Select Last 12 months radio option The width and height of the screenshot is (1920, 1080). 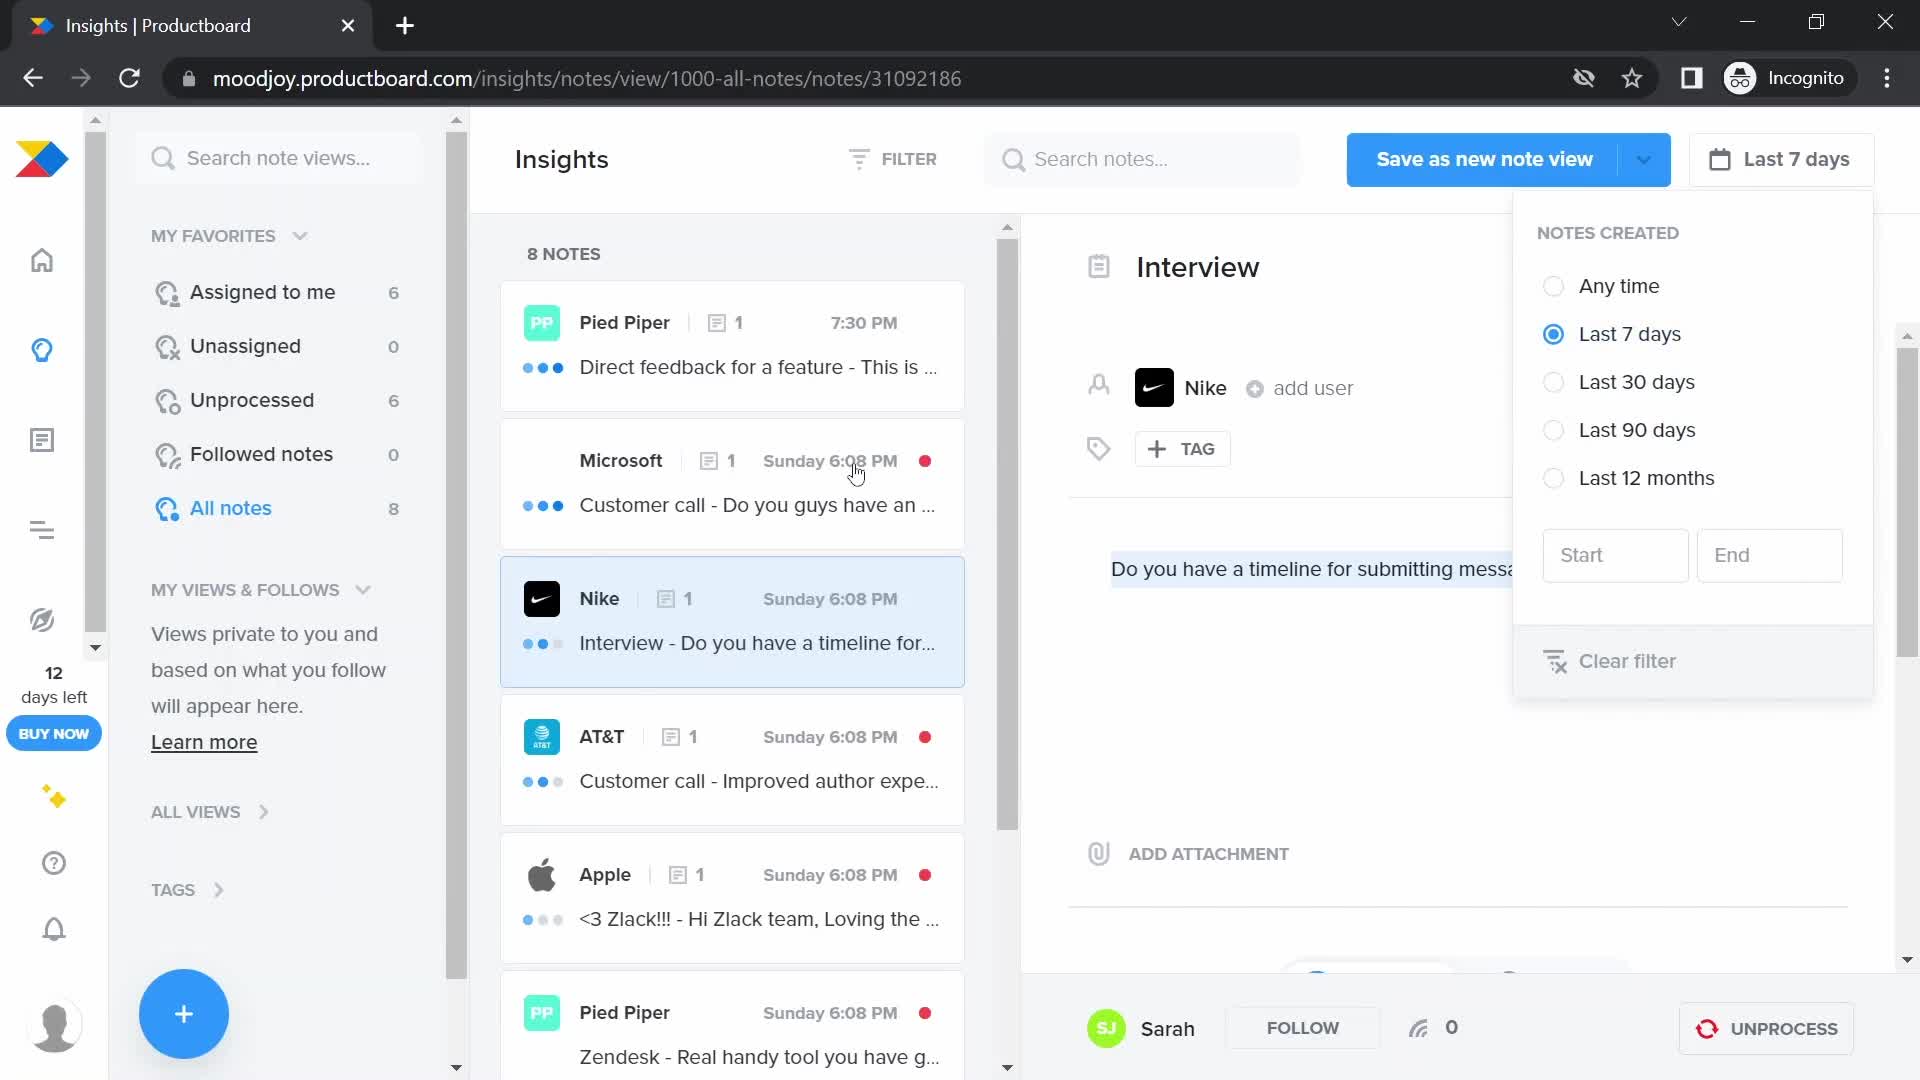tap(1553, 479)
